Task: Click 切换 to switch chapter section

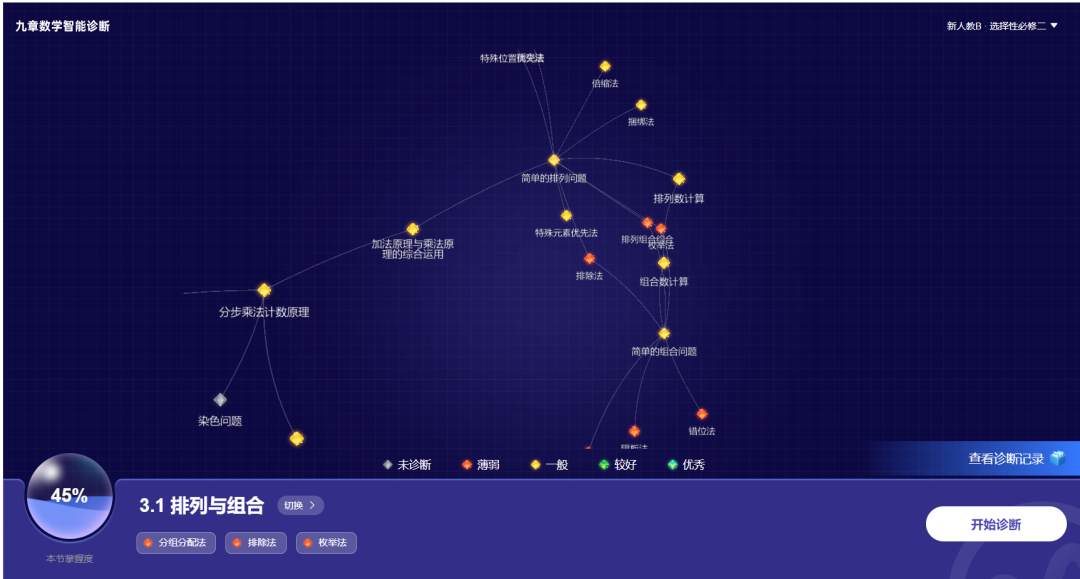Action: coord(300,505)
